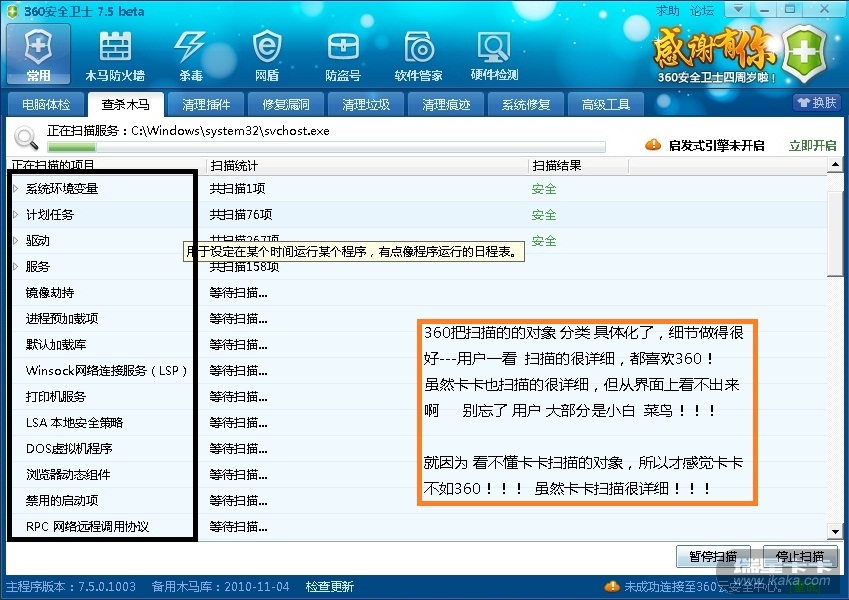Click the 检查更新 link in status bar
The width and height of the screenshot is (849, 600).
click(x=329, y=586)
